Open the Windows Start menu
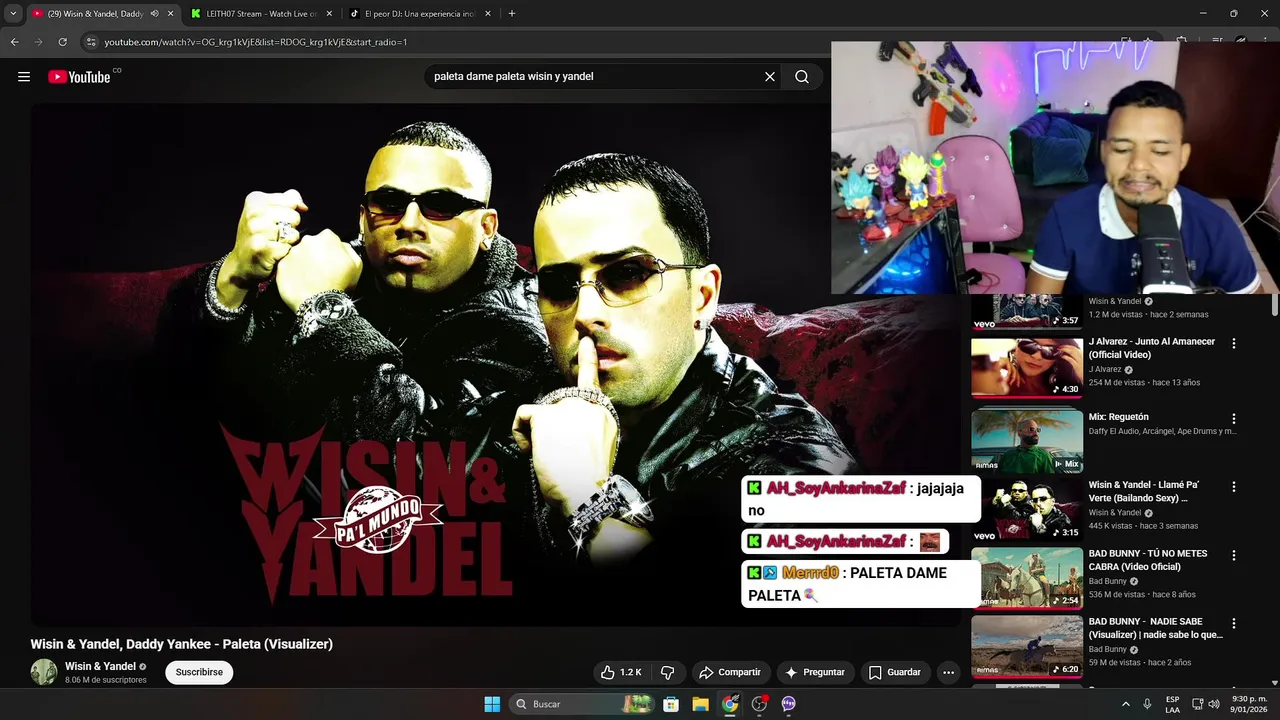This screenshot has height=720, width=1280. coord(492,704)
